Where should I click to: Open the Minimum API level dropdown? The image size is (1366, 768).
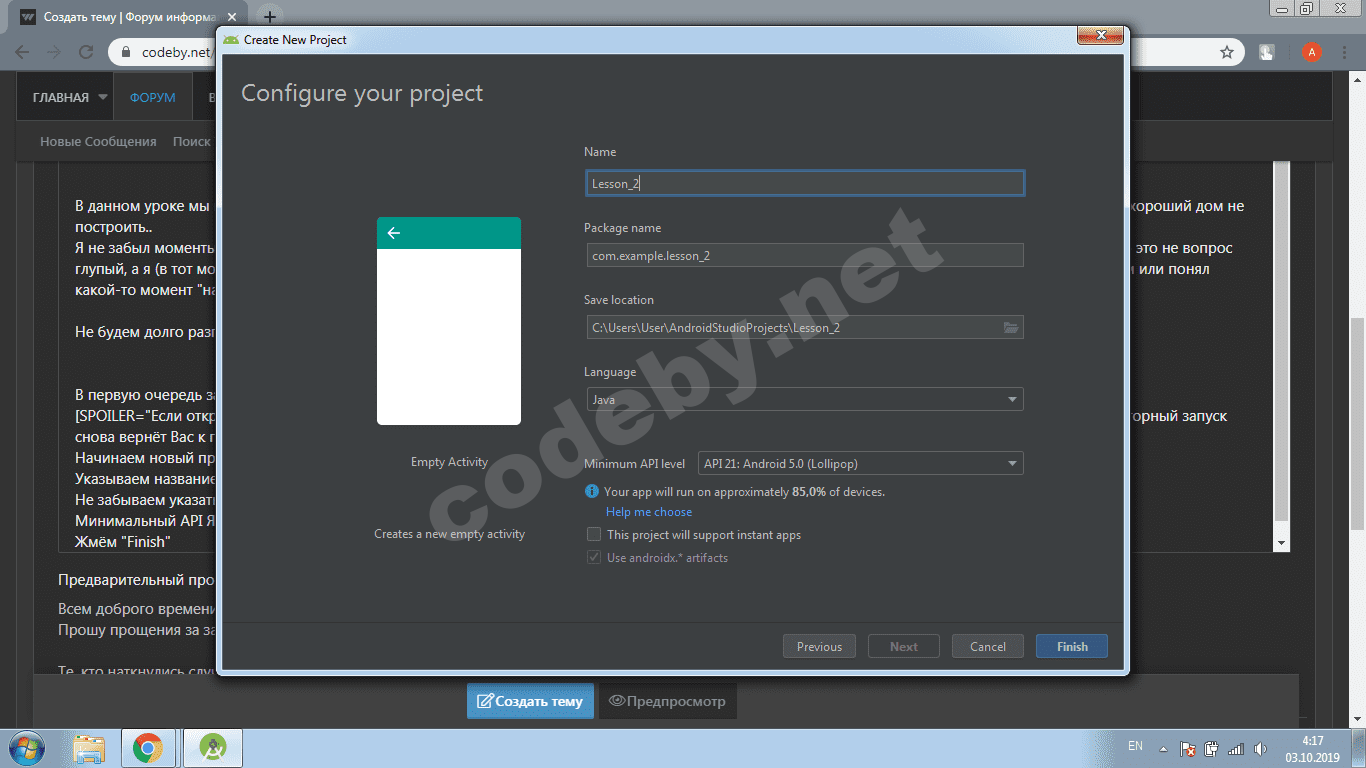[860, 463]
